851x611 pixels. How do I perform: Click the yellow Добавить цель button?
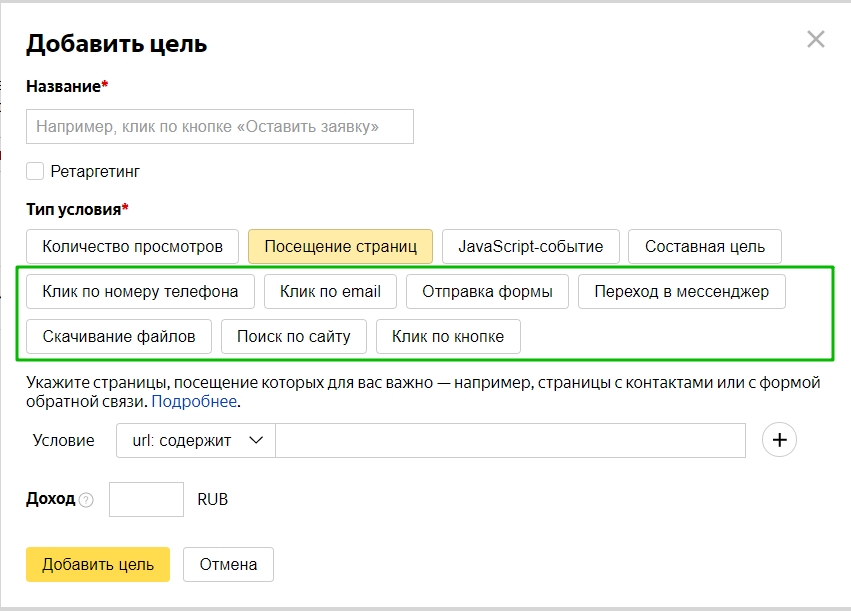point(98,564)
